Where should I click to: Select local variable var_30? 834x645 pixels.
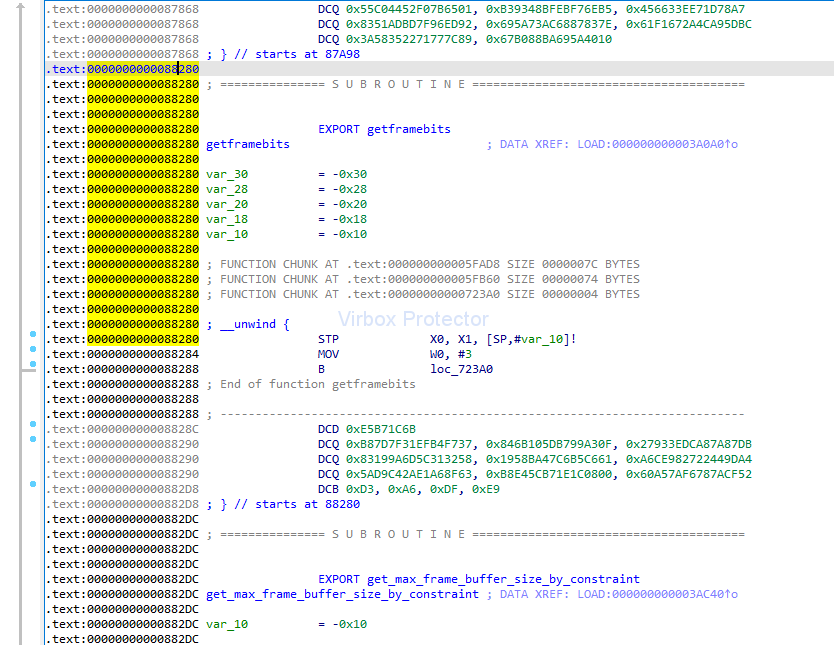click(227, 174)
